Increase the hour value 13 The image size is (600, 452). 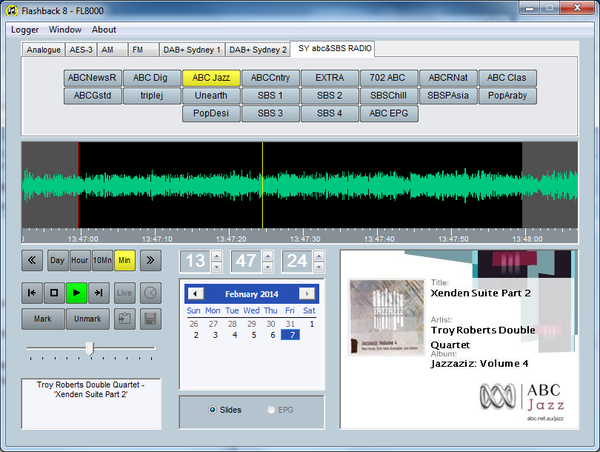216,256
